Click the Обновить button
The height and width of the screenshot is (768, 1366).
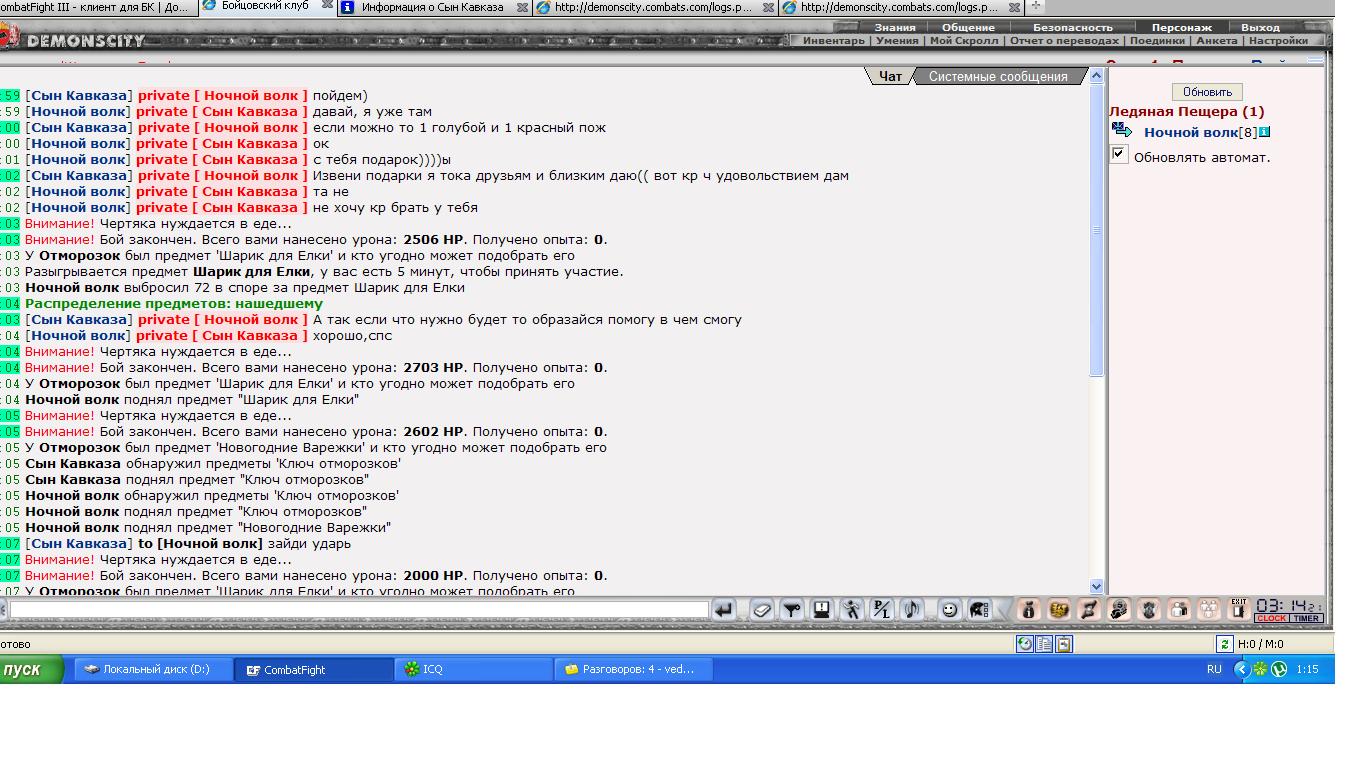(1207, 92)
